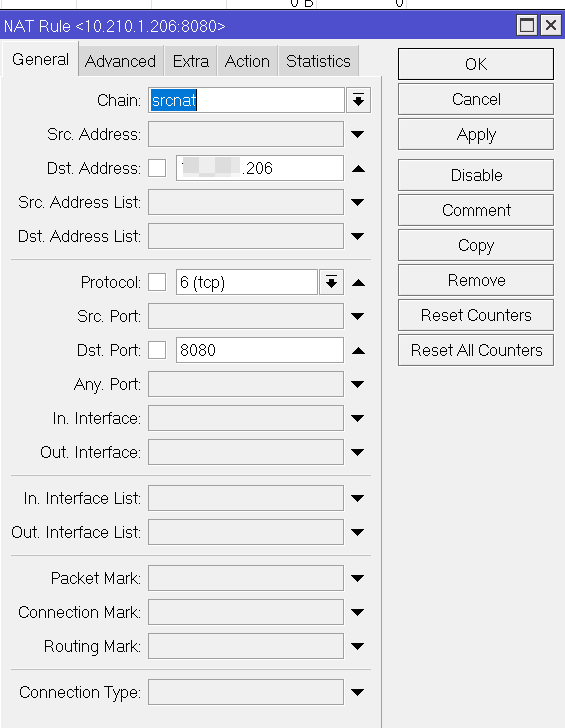Viewport: 565px width, 728px height.
Task: Switch to the Advanced tab
Action: (x=121, y=61)
